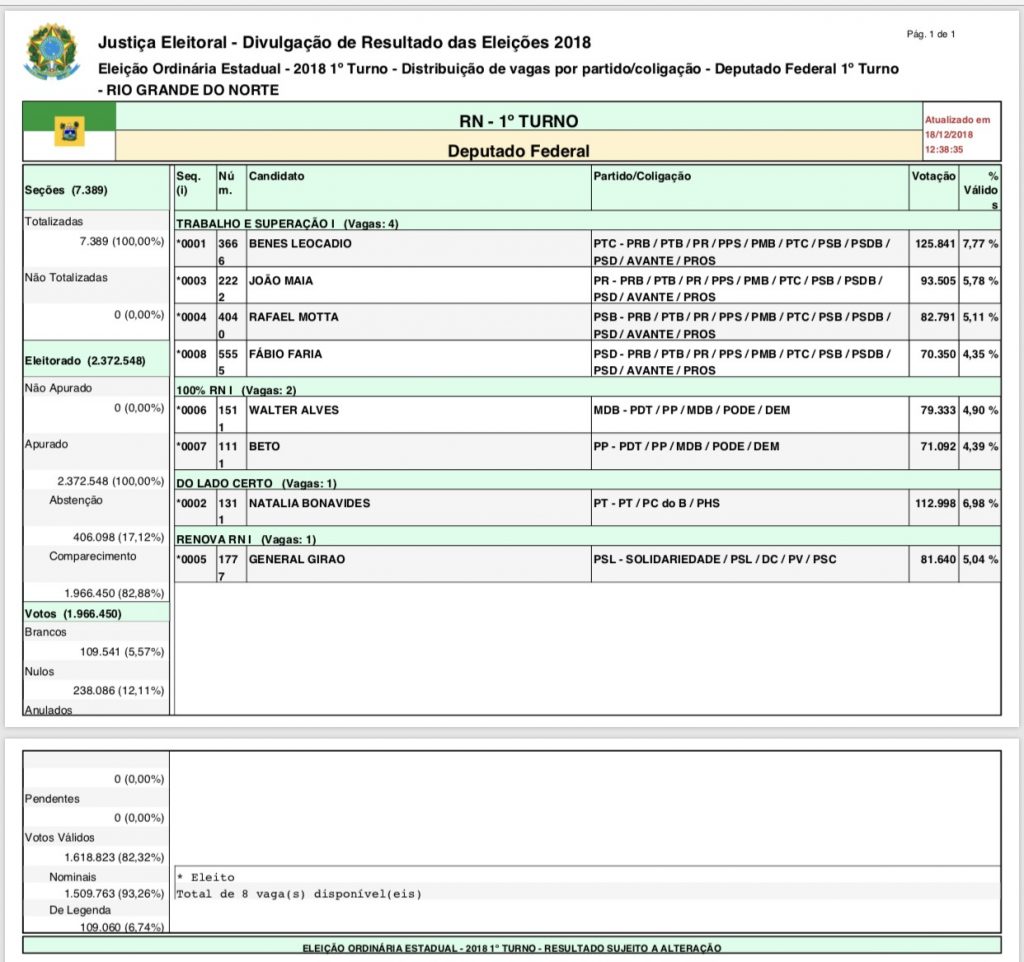1024x962 pixels.
Task: Select candidate name NATALIA BONAVIDES
Action: [x=310, y=504]
